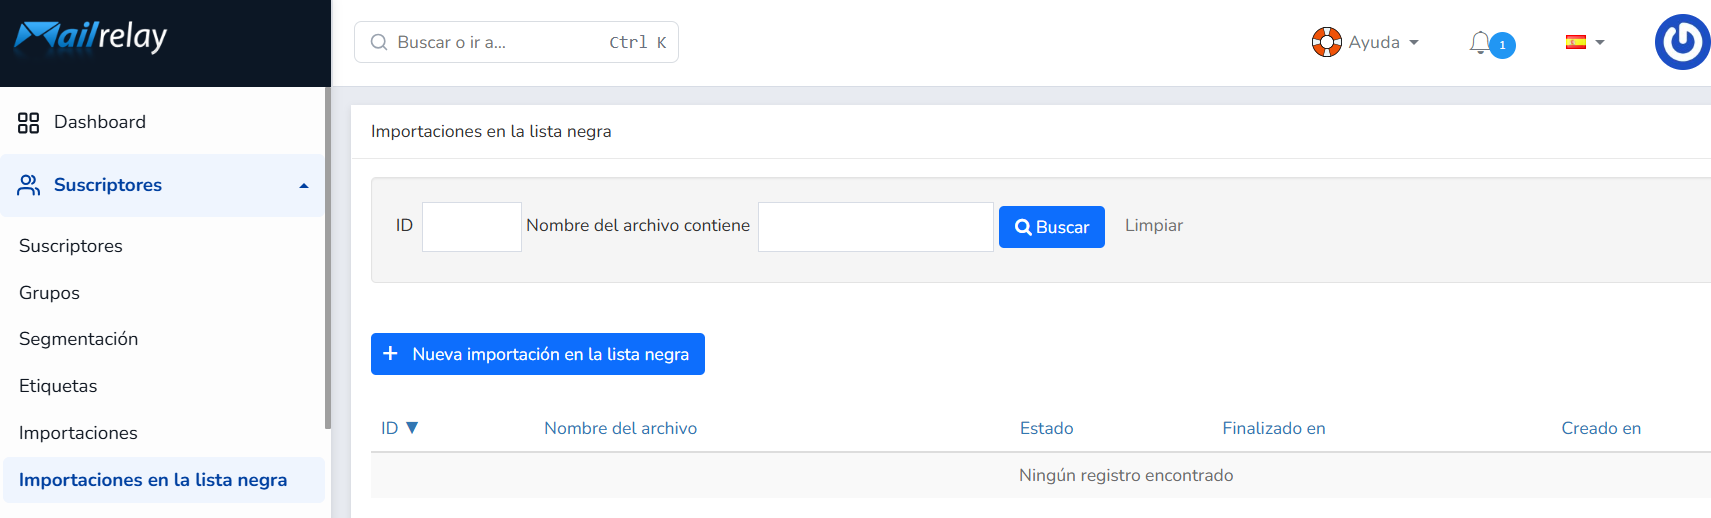Open notifications bell icon

(x=1480, y=43)
